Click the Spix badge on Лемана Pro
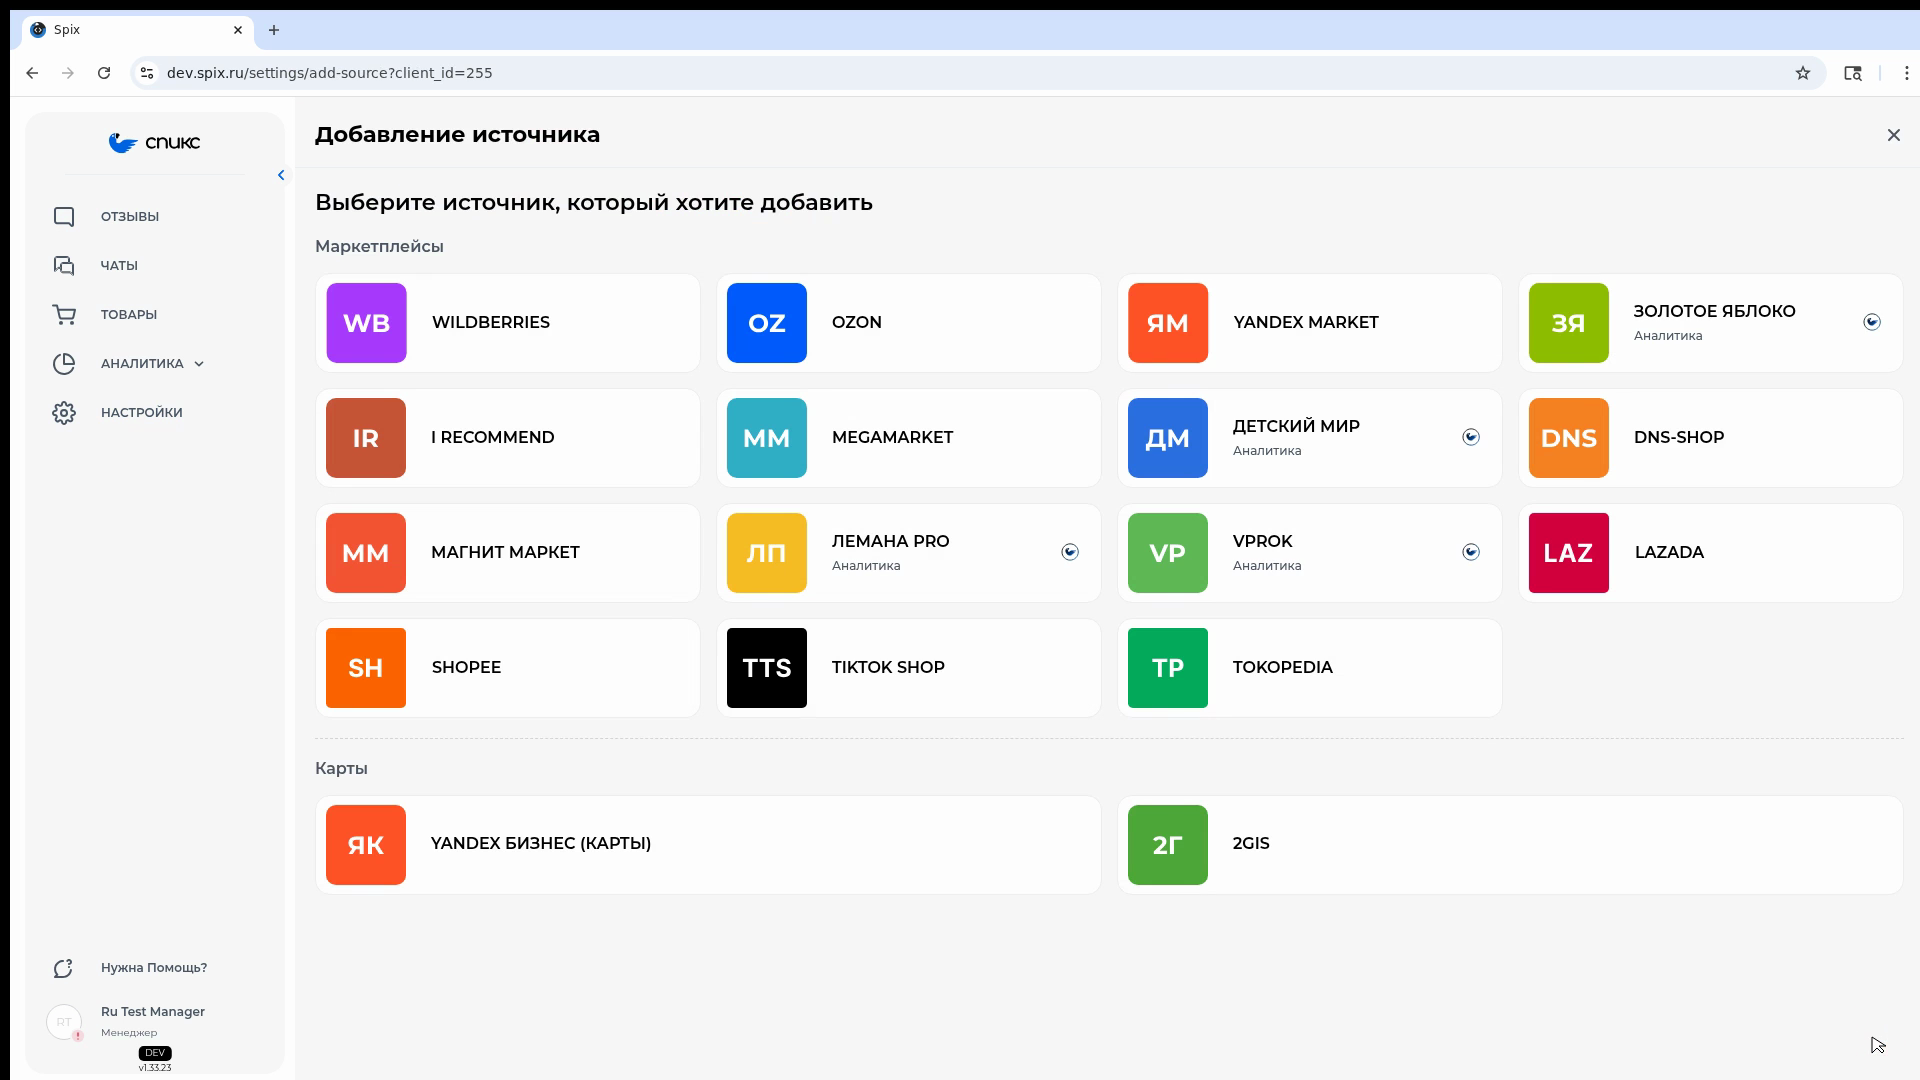This screenshot has height=1080, width=1920. (x=1070, y=552)
